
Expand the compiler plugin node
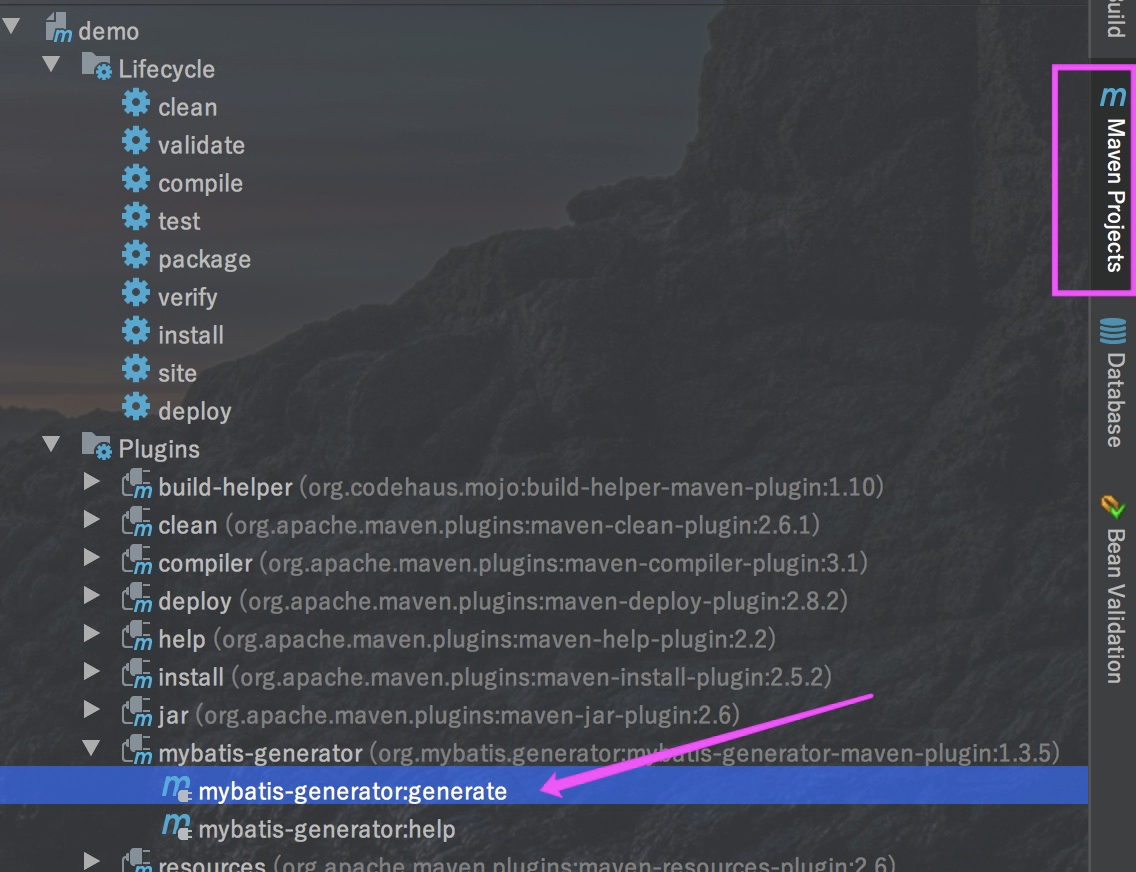[91, 558]
